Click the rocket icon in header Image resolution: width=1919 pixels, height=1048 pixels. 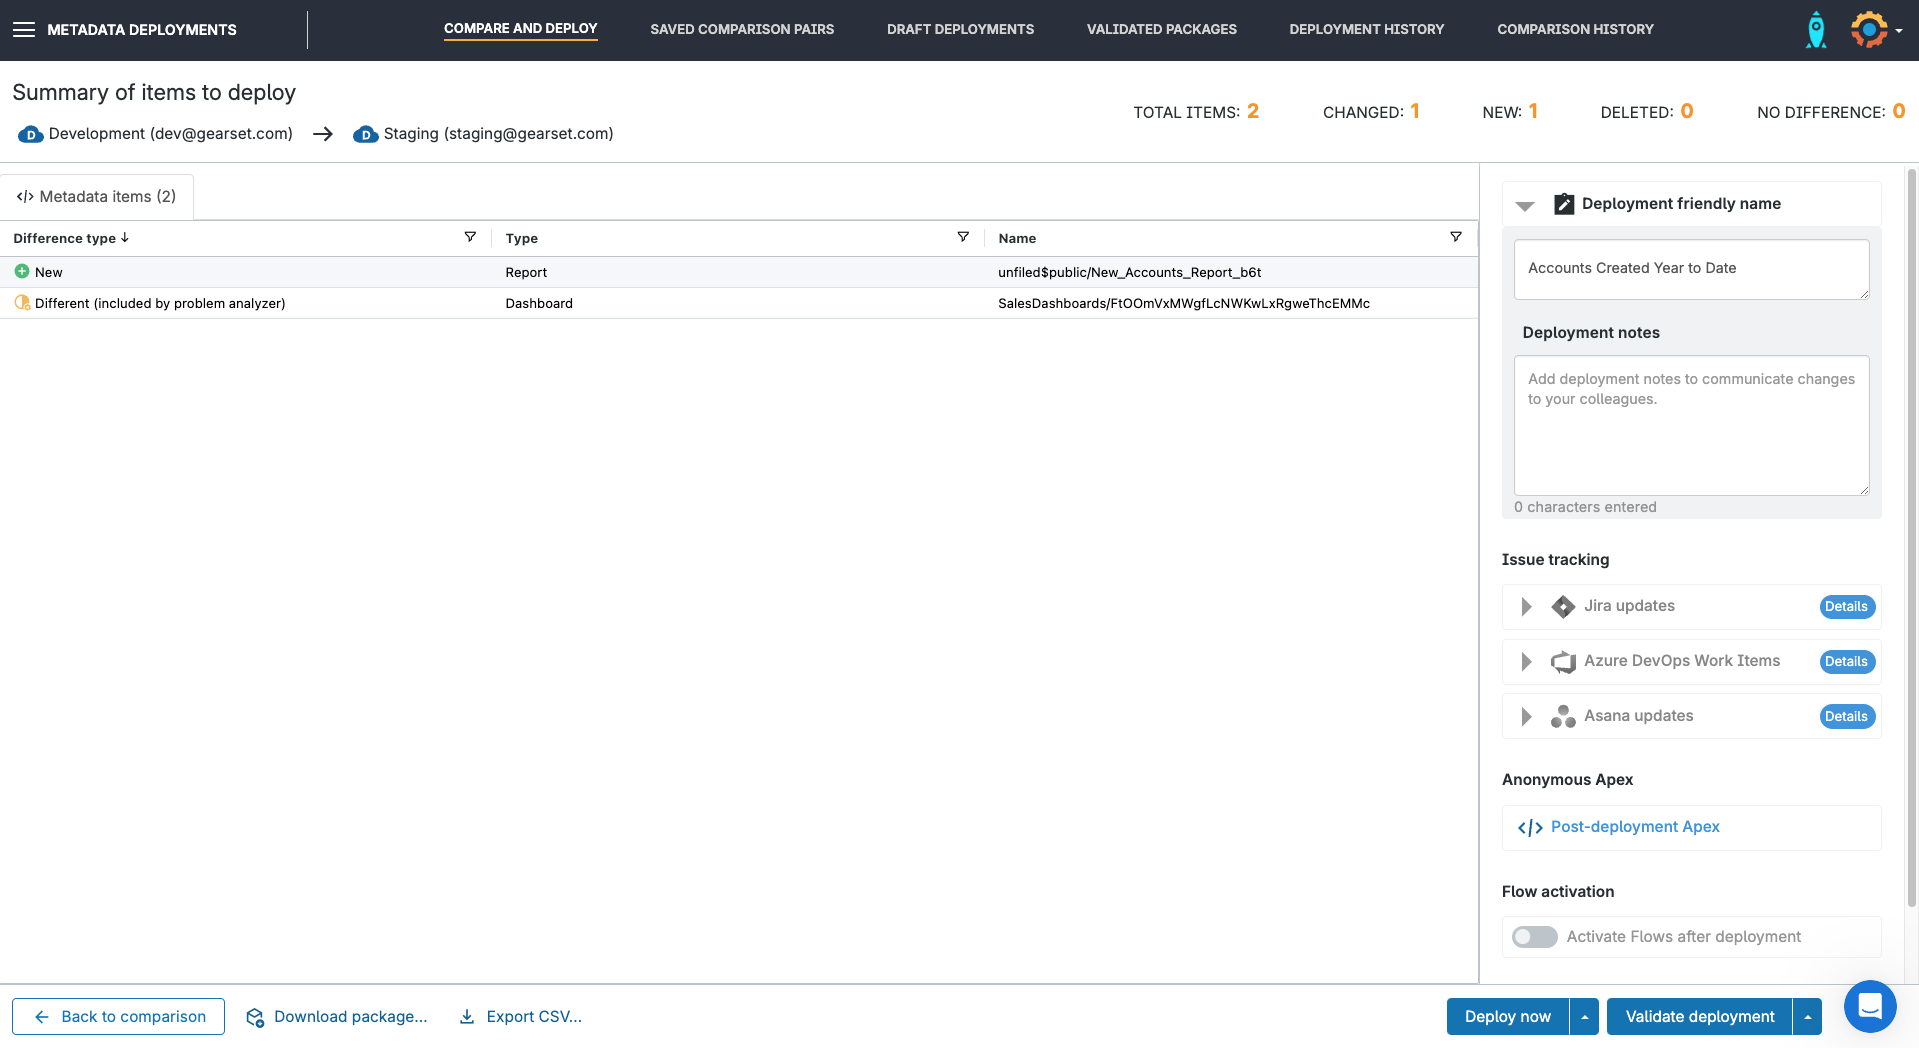click(1816, 30)
